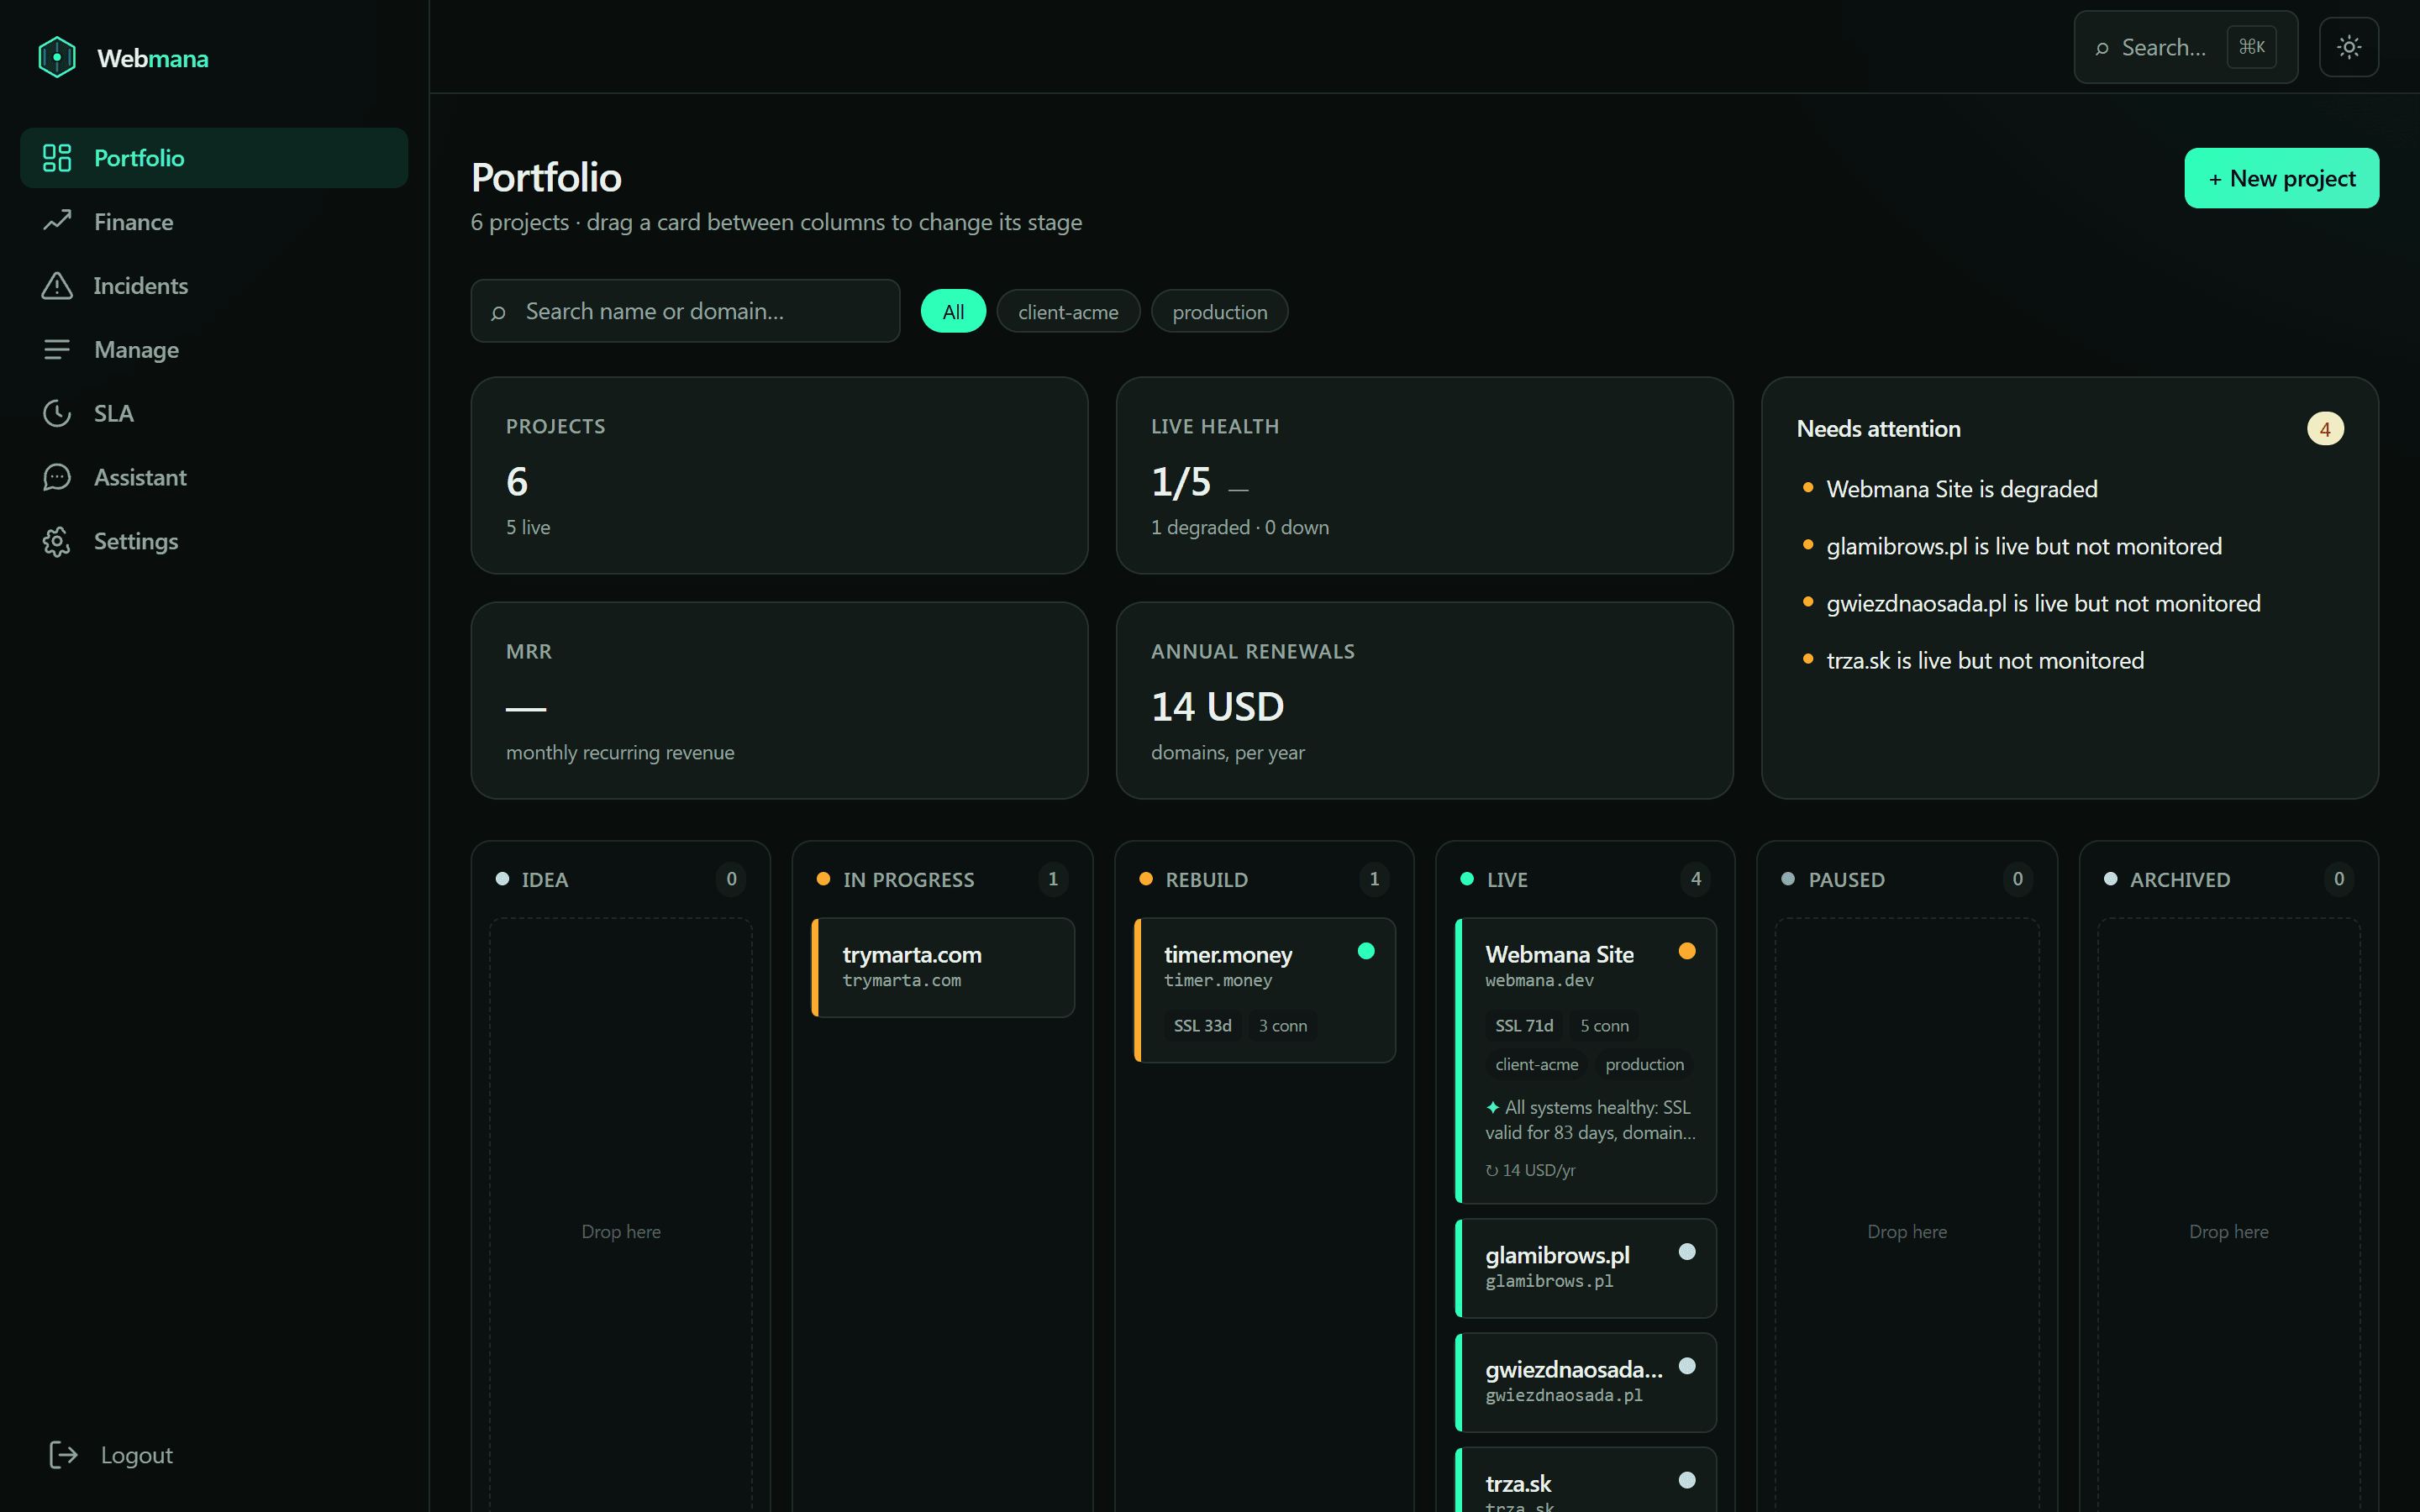Click the Annual Renewals stat card
Viewport: 2420px width, 1512px height.
[x=1424, y=700]
